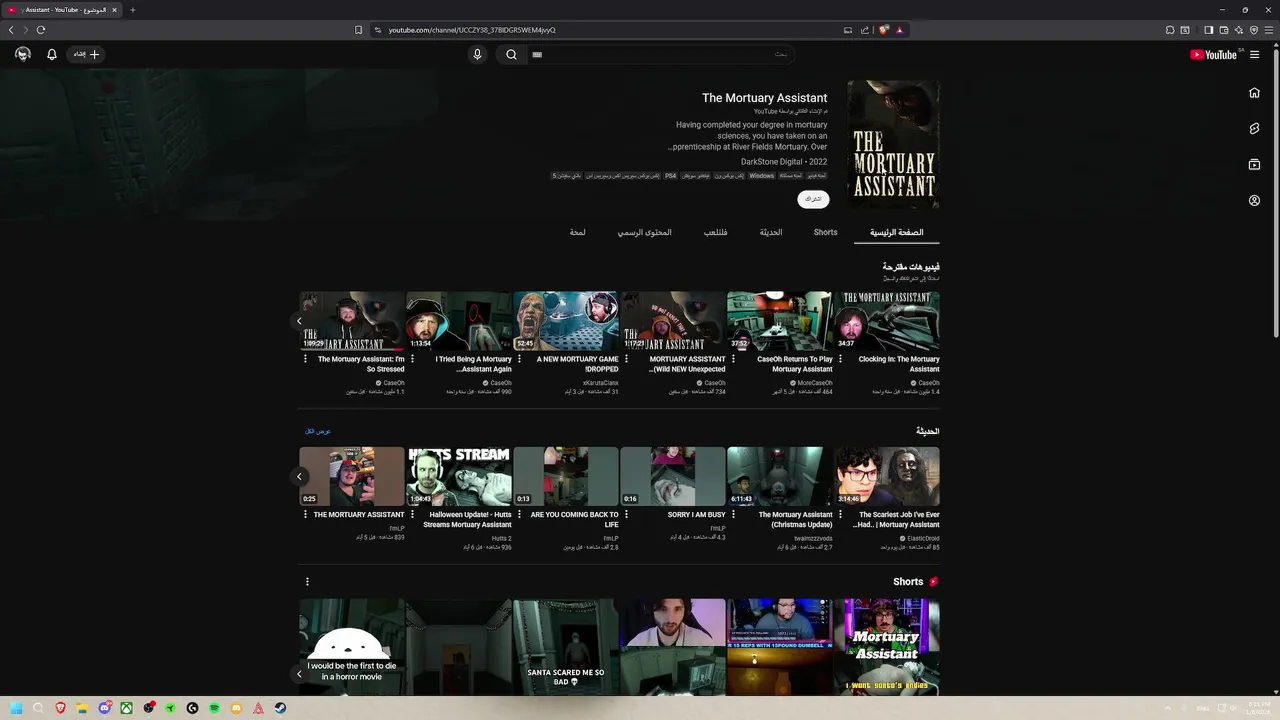Click the search magnifier button
The width and height of the screenshot is (1280, 720).
511,54
